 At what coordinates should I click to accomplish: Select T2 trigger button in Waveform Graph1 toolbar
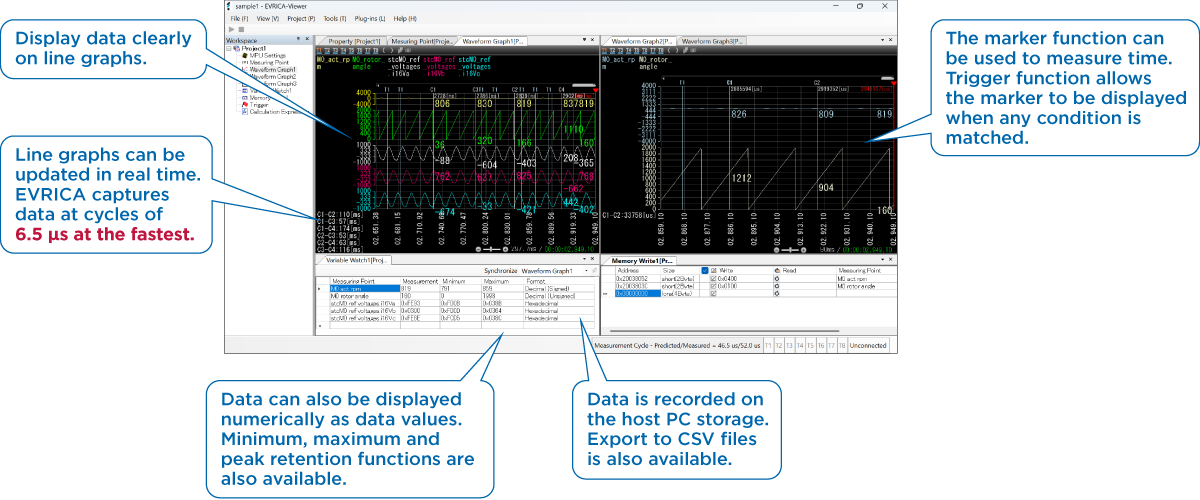pyautogui.click(x=327, y=50)
